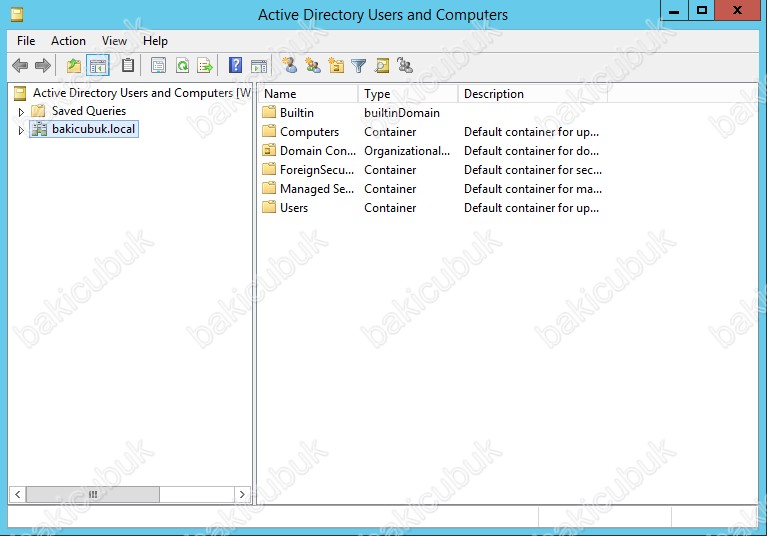Click the tree horizontal scrollbar thumb
Image resolution: width=767 pixels, height=536 pixels.
coord(93,494)
